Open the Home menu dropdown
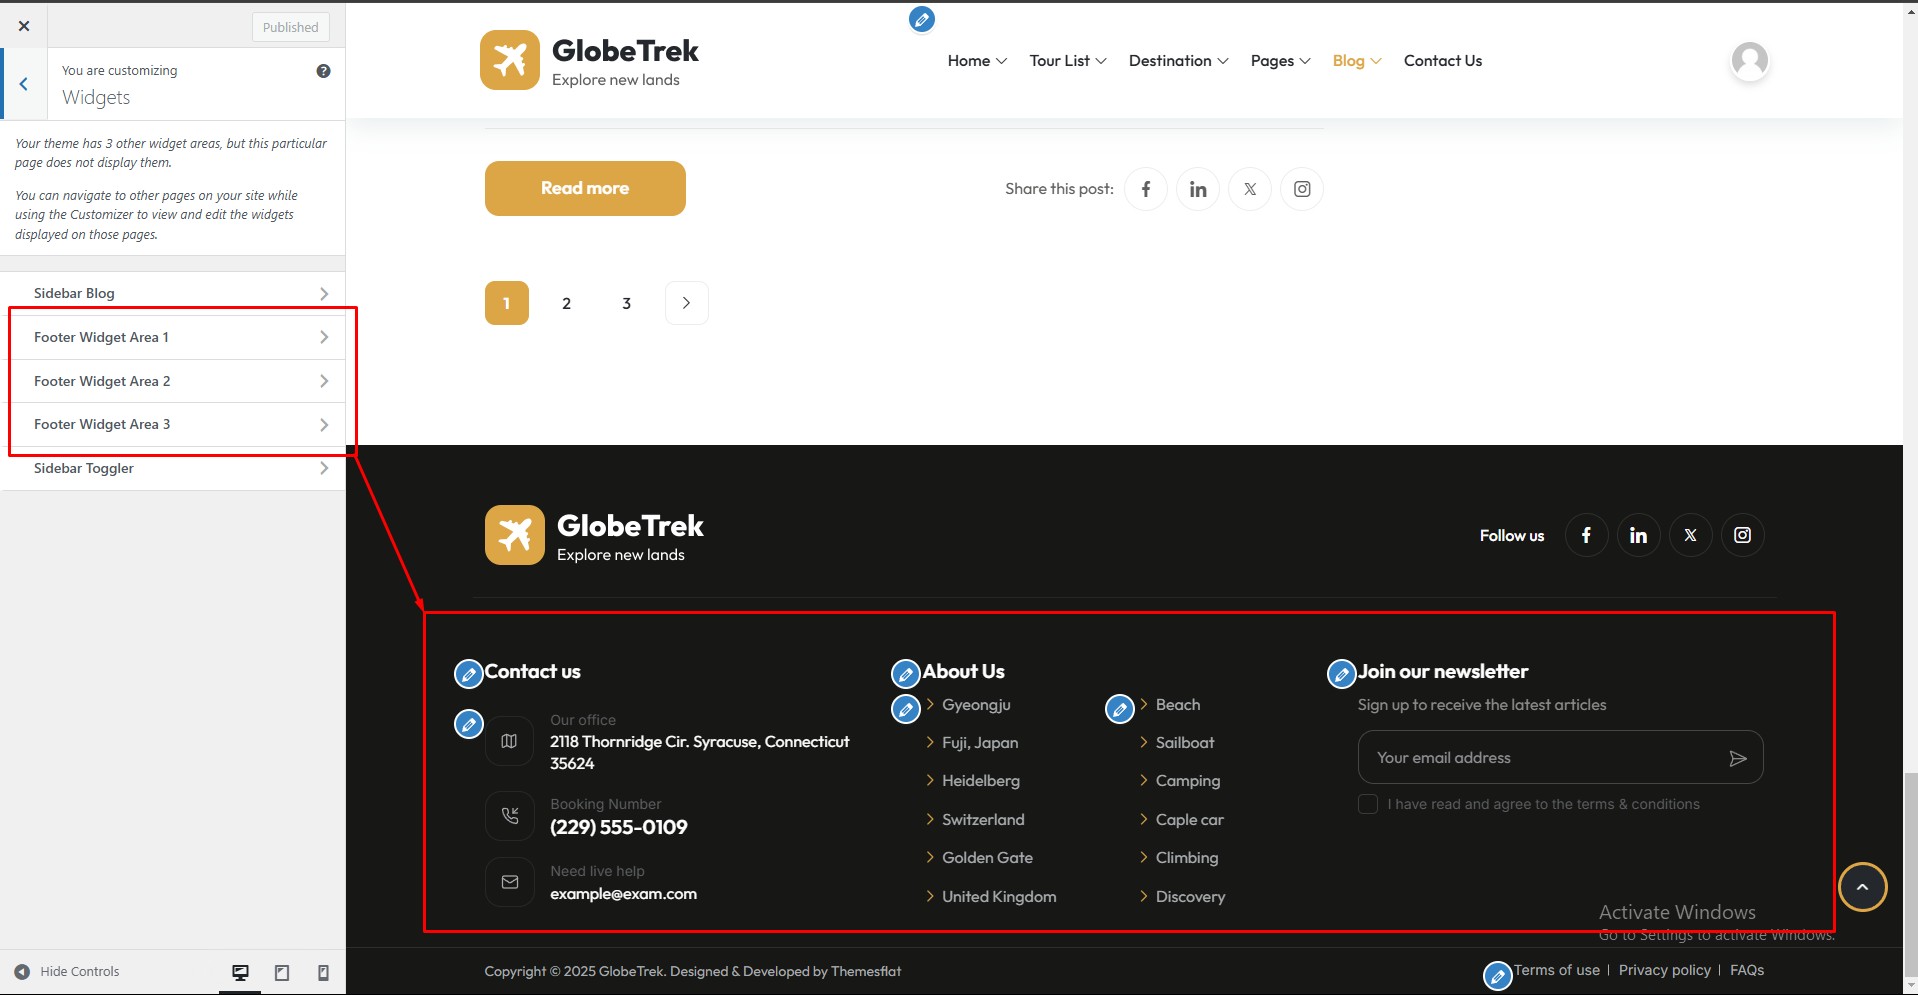Viewport: 1918px width, 995px height. click(x=977, y=61)
